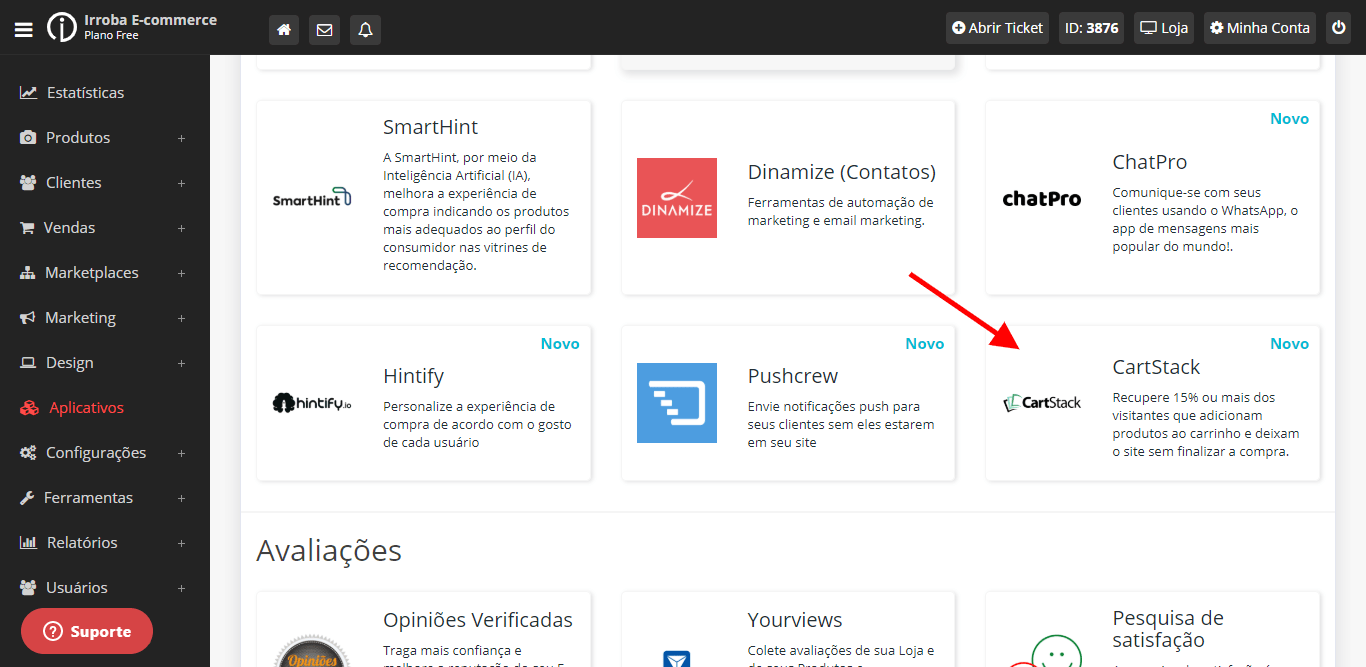
Task: Click the chatPro logo
Action: [1042, 198]
